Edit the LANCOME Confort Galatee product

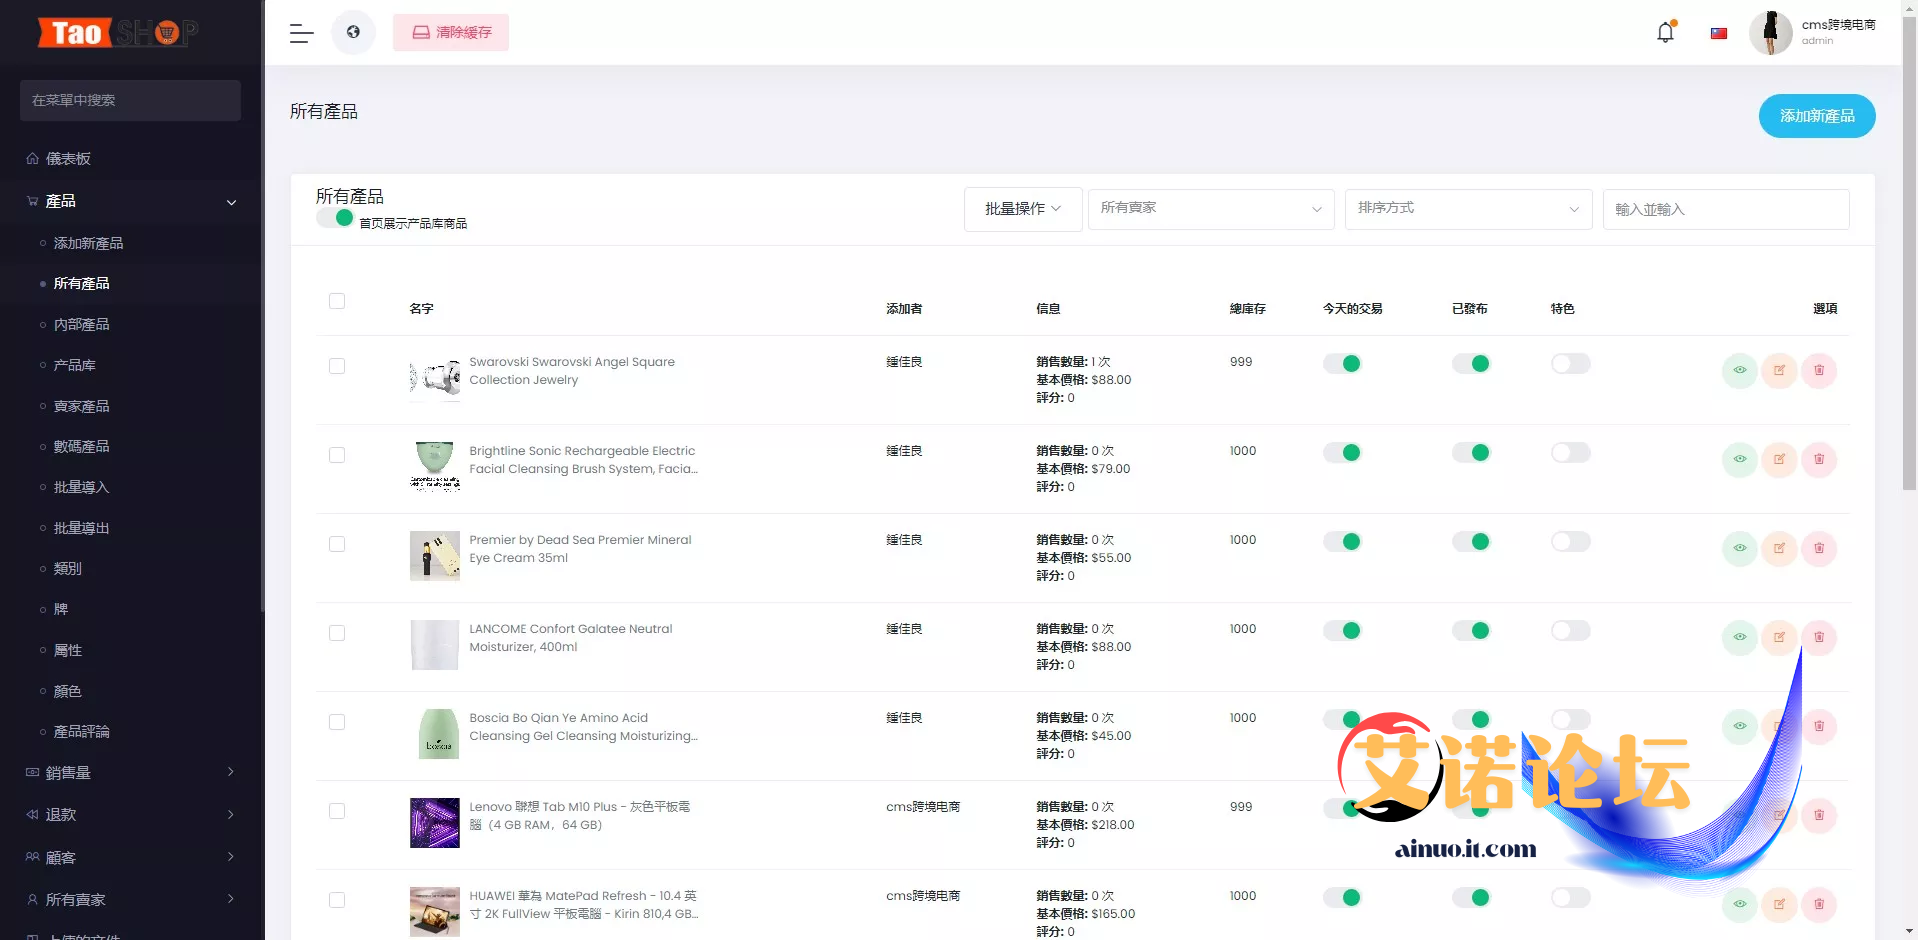(x=1779, y=637)
